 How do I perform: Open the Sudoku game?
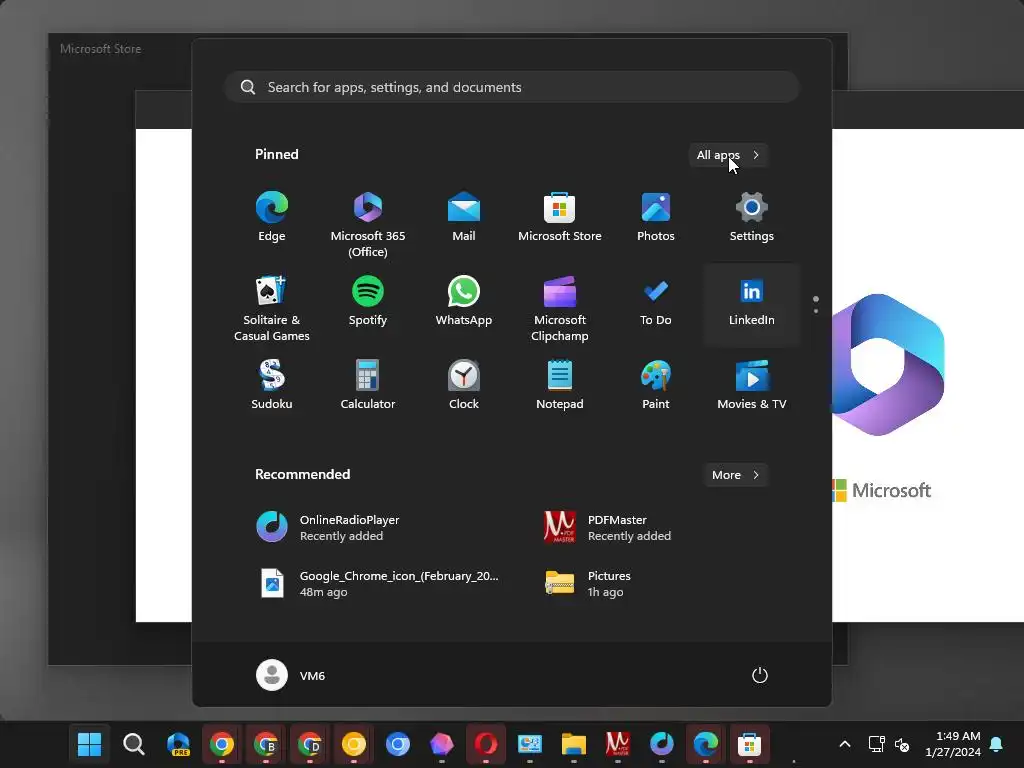coord(272,387)
